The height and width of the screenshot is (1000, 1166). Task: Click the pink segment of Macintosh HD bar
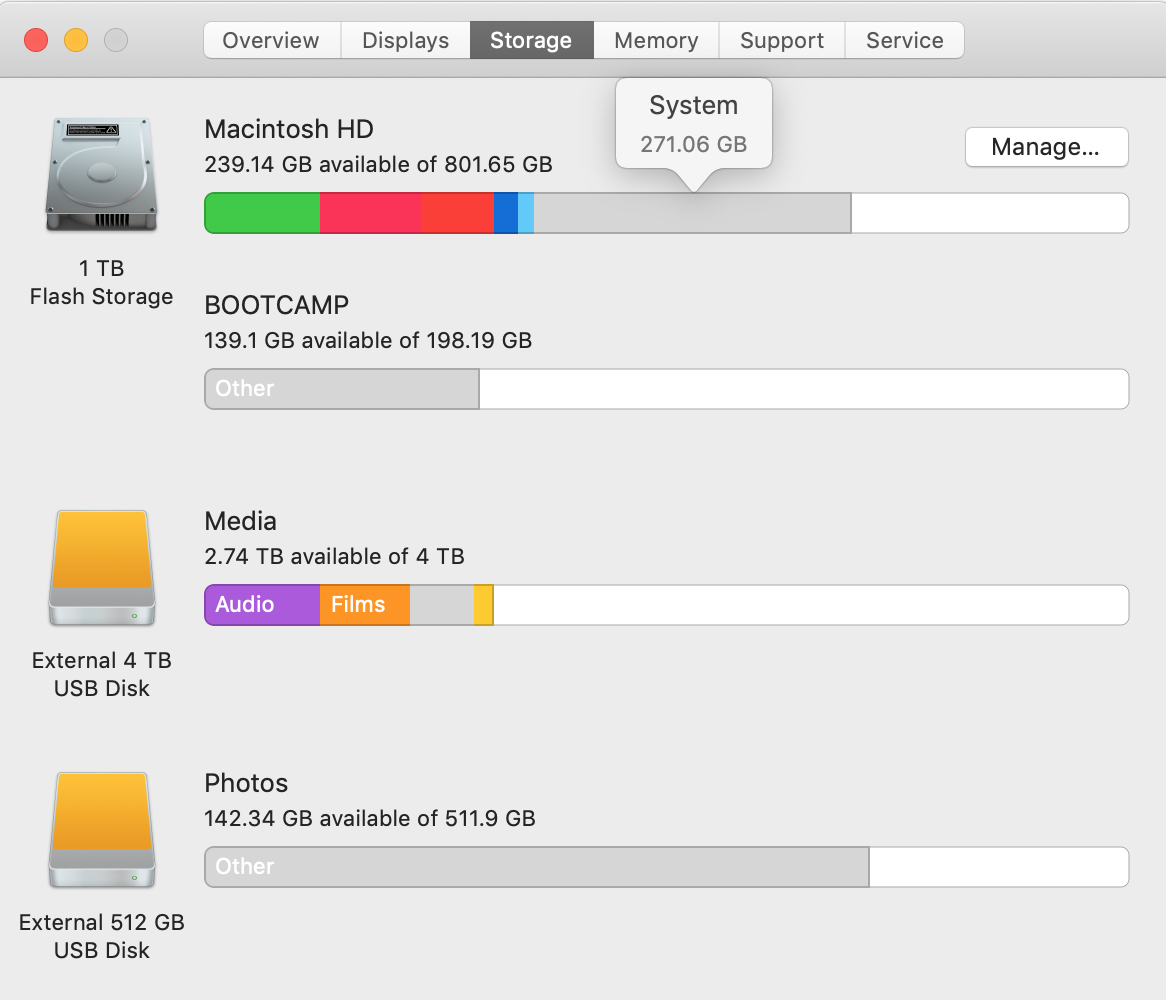click(x=370, y=213)
